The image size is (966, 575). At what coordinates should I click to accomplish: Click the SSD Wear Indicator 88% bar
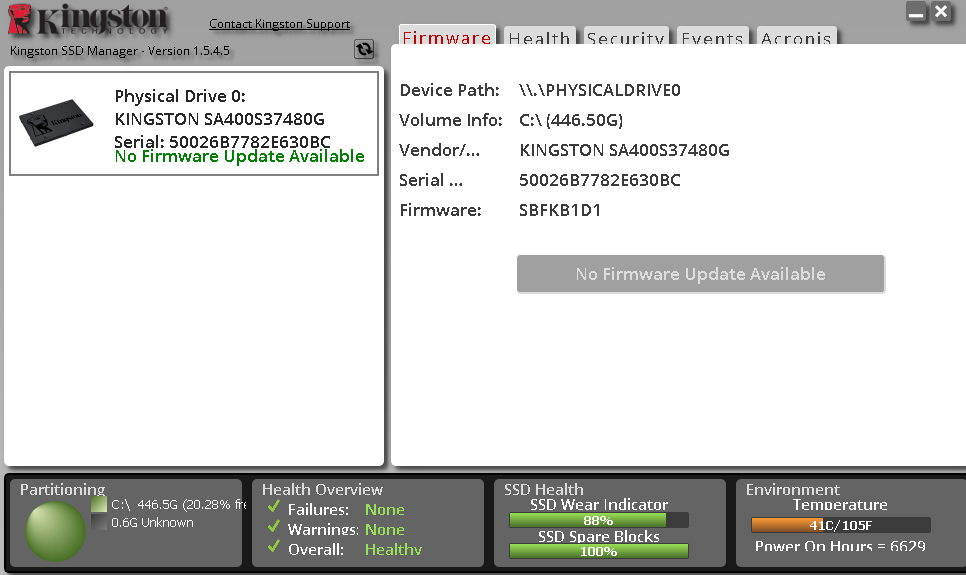599,520
